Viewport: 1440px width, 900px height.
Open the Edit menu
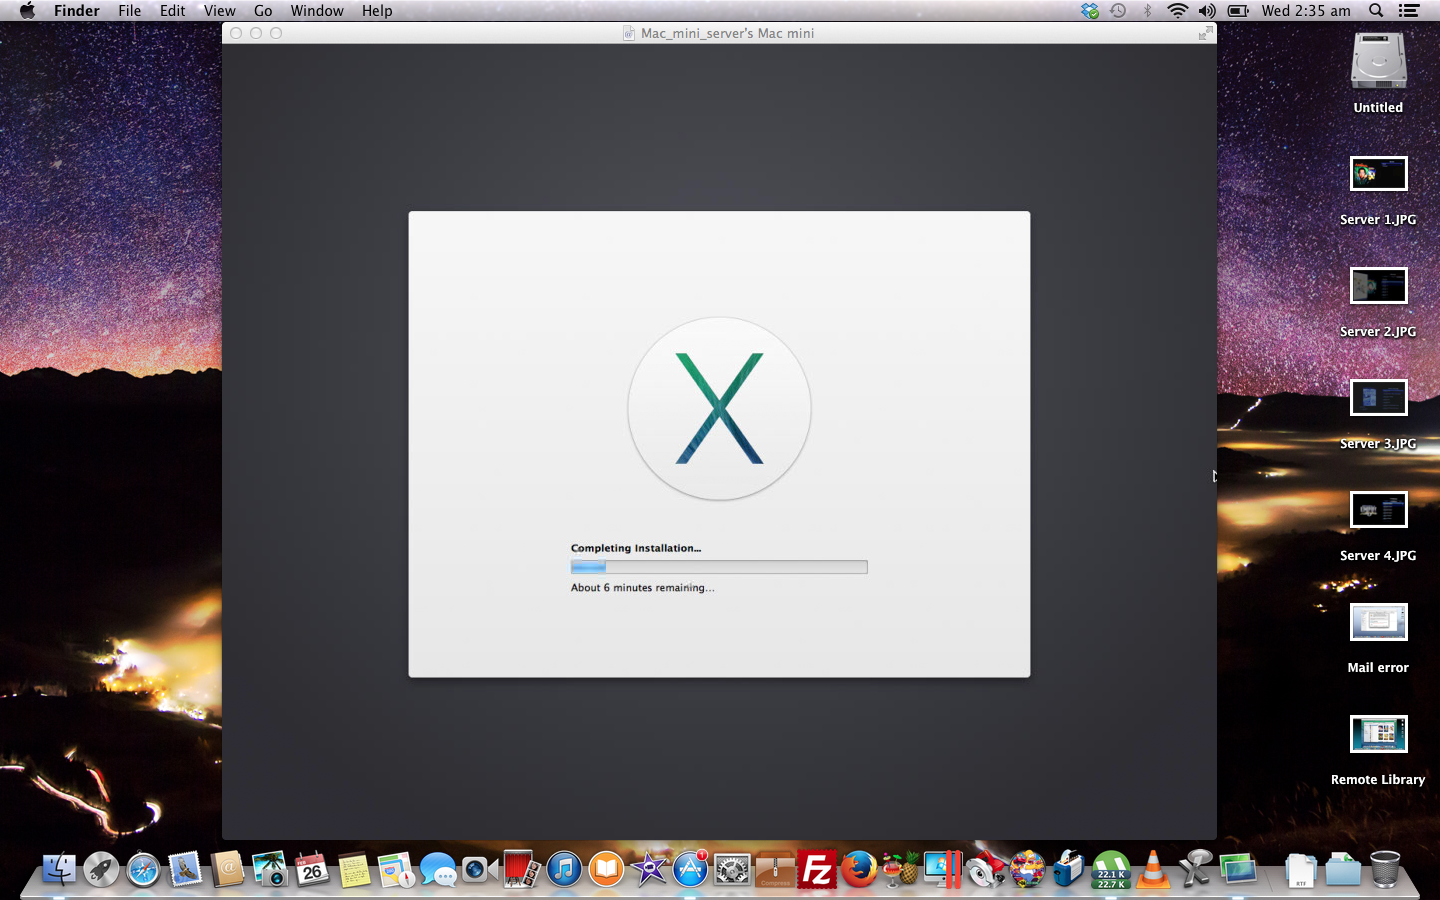(x=173, y=11)
